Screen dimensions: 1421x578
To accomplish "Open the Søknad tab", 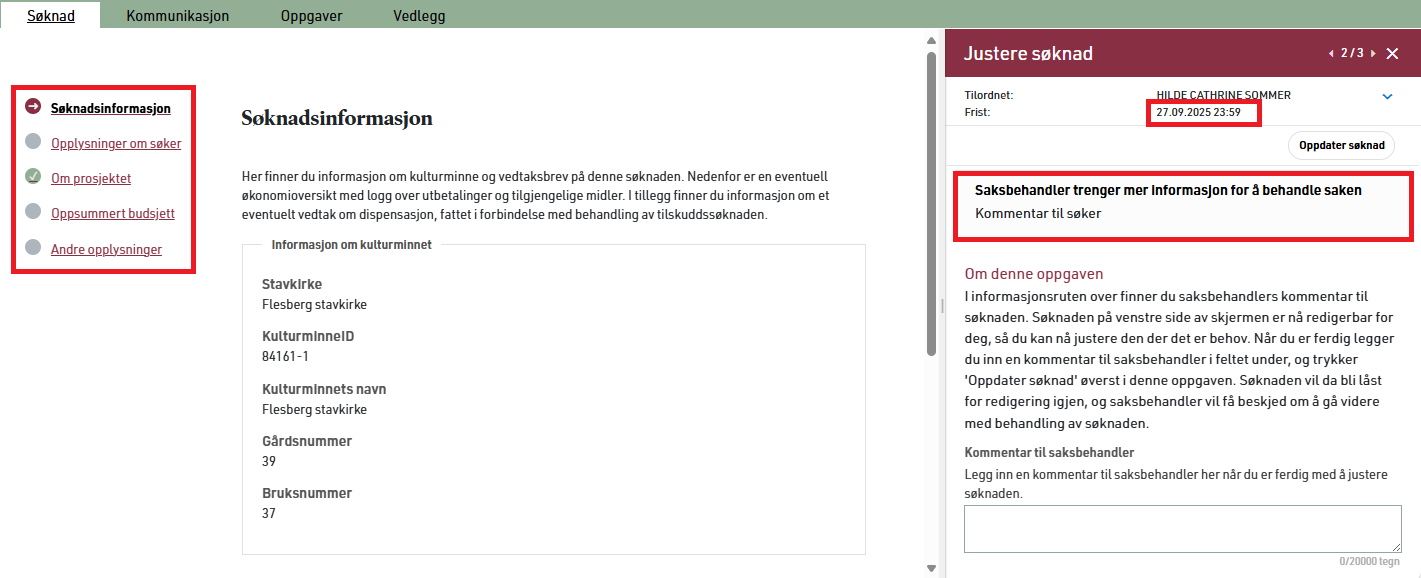I will (x=50, y=16).
